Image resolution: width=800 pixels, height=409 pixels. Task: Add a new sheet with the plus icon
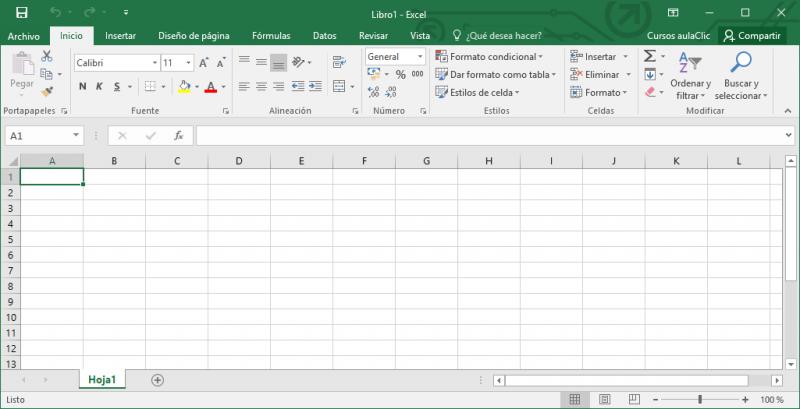tap(157, 380)
